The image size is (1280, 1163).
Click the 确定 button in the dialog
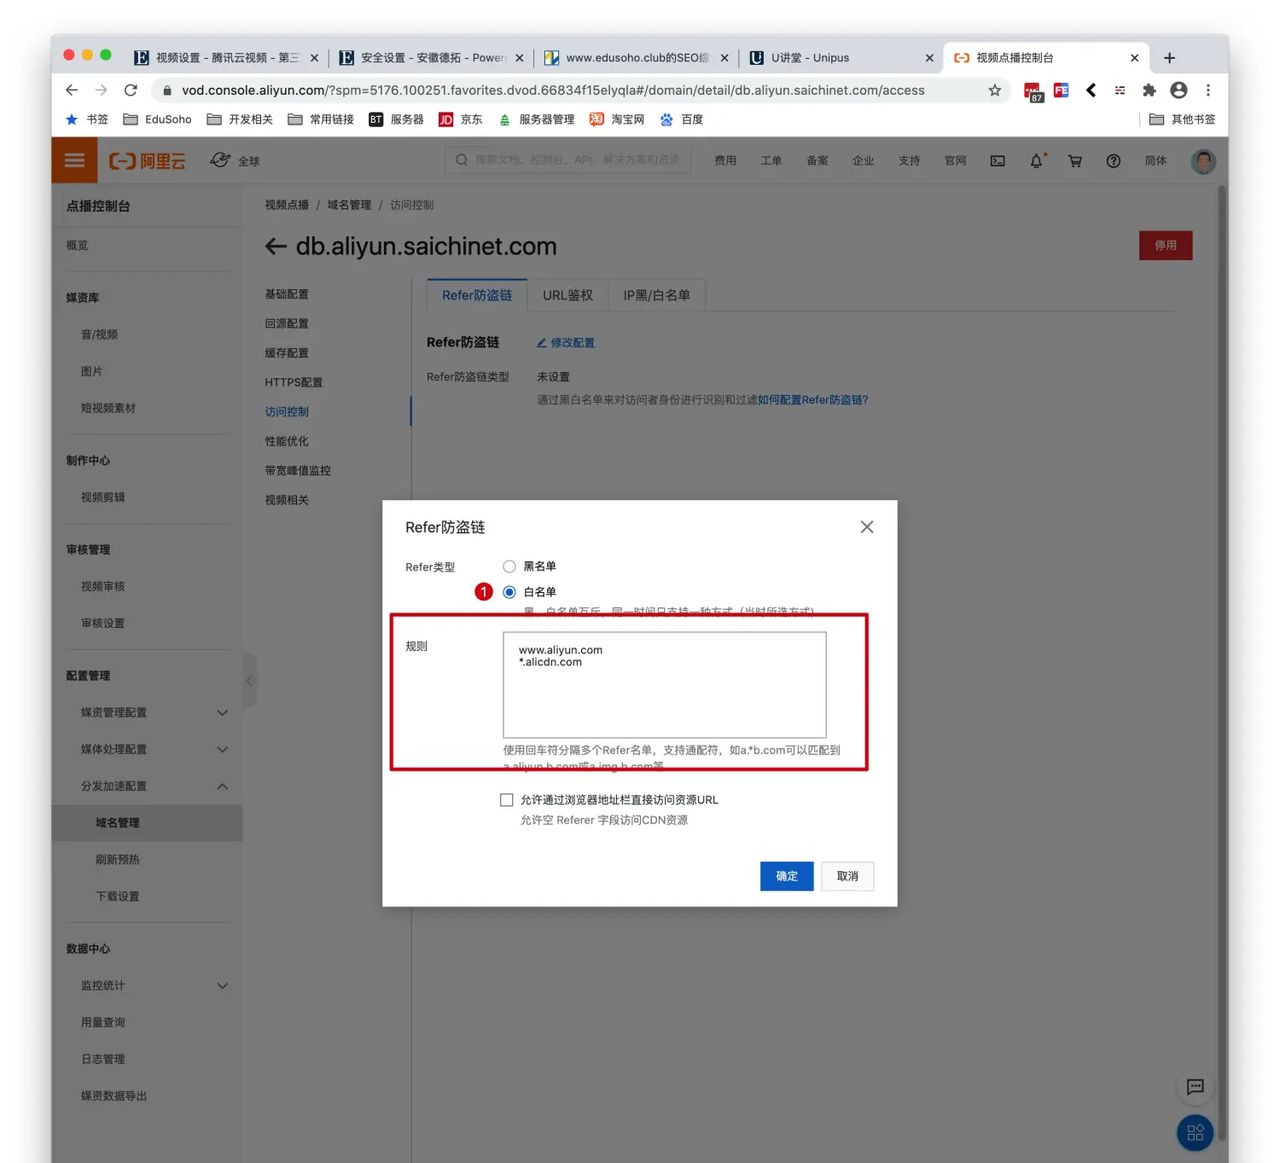pyautogui.click(x=787, y=876)
